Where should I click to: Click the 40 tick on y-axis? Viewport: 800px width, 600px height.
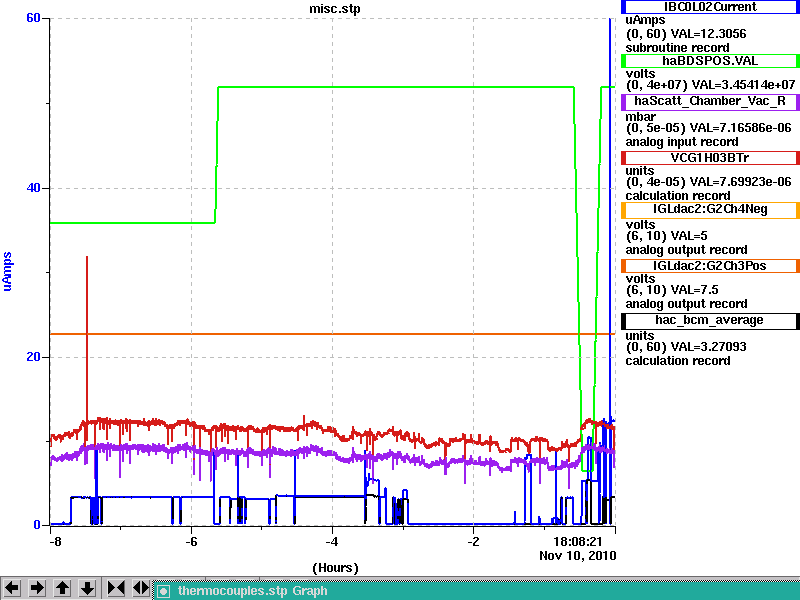coord(33,188)
